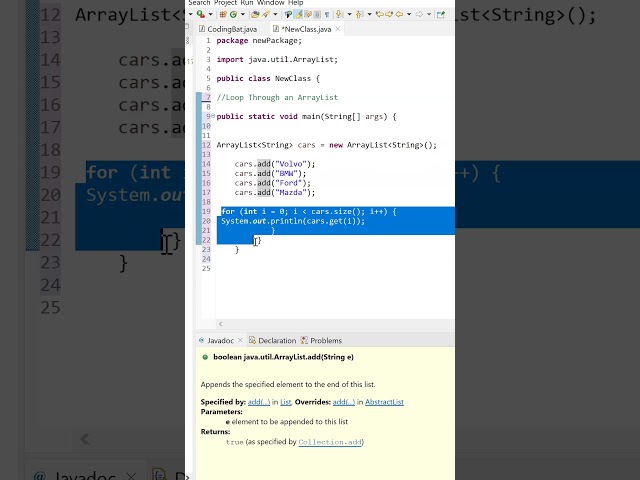Click the editor horizontal scrollbar left arrow
The height and width of the screenshot is (480, 640).
(x=220, y=324)
